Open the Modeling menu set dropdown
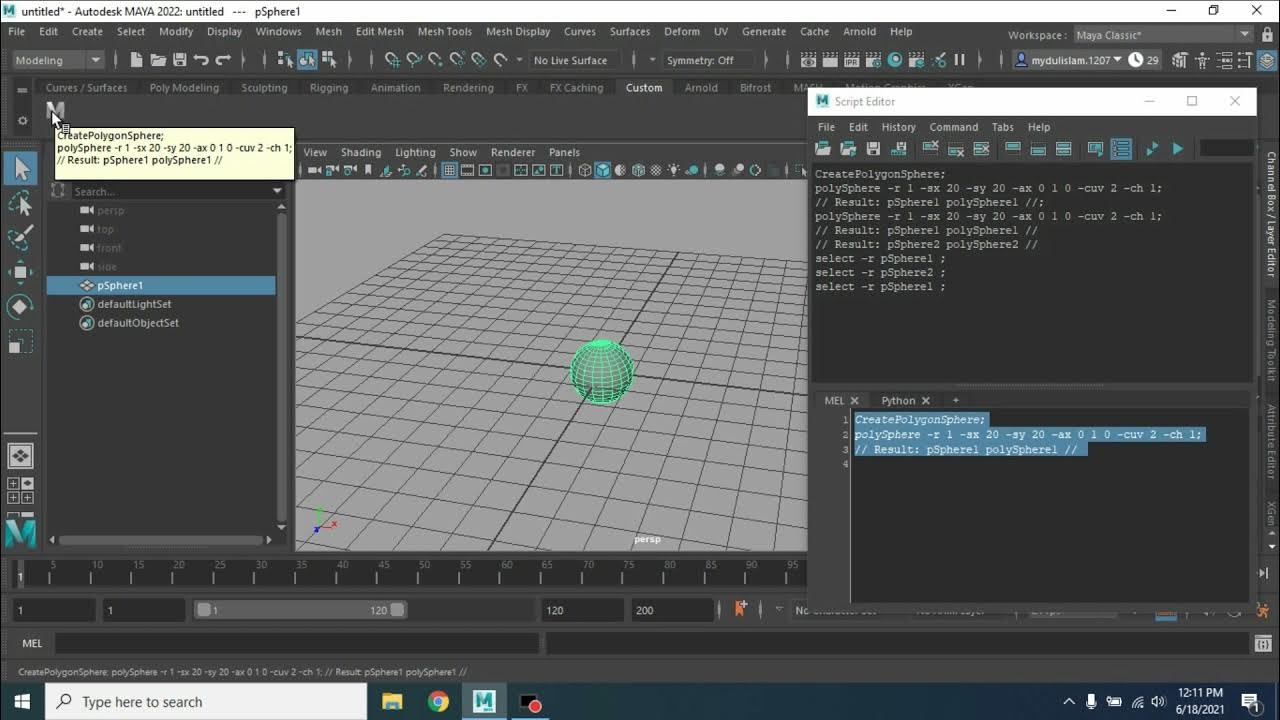Image resolution: width=1280 pixels, height=720 pixels. (57, 60)
